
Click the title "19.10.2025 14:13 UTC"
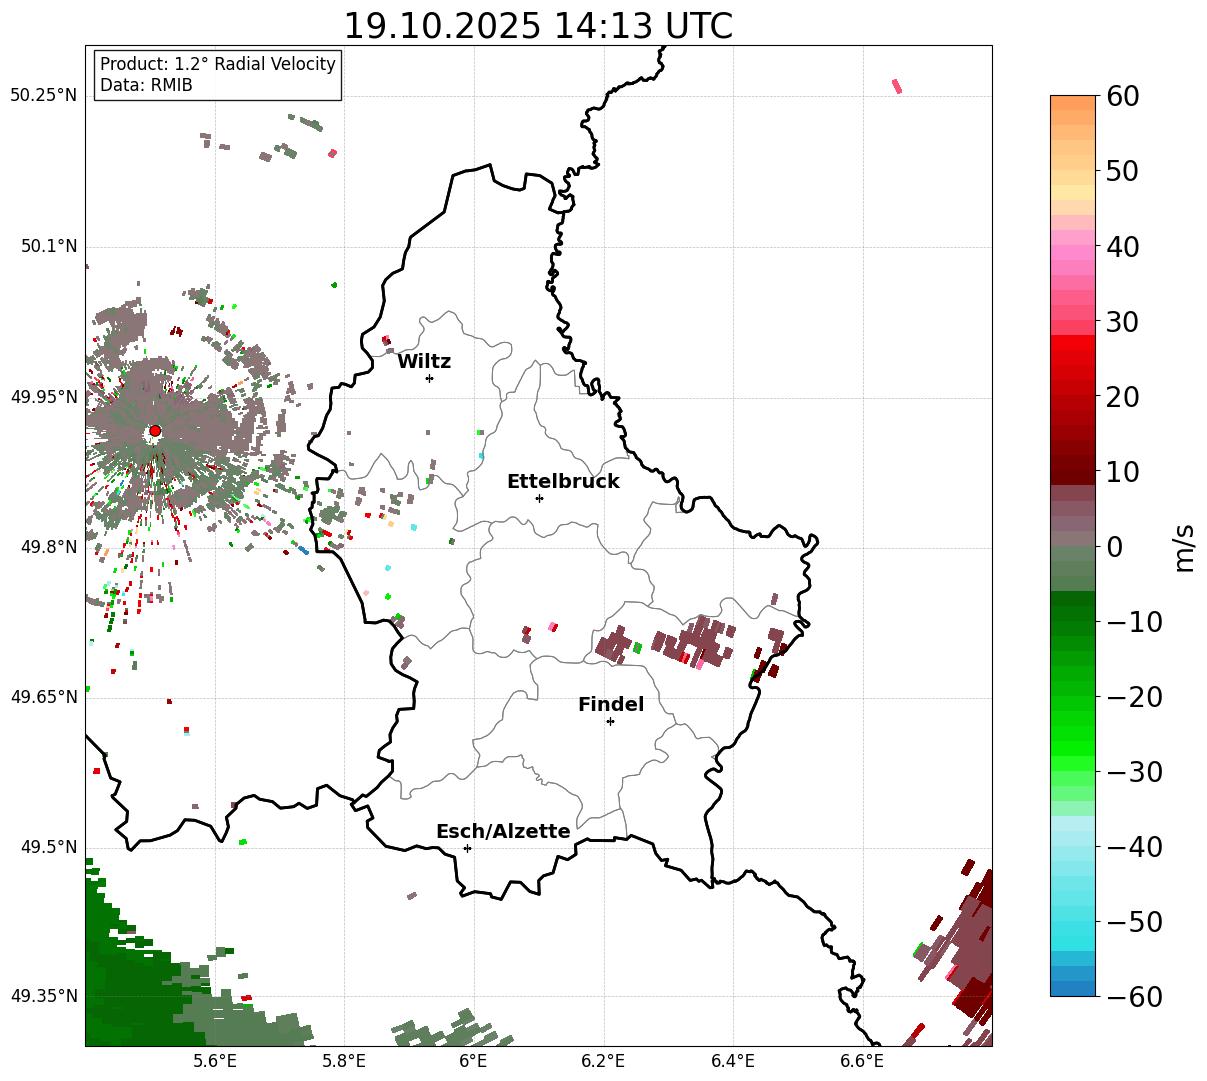click(538, 26)
